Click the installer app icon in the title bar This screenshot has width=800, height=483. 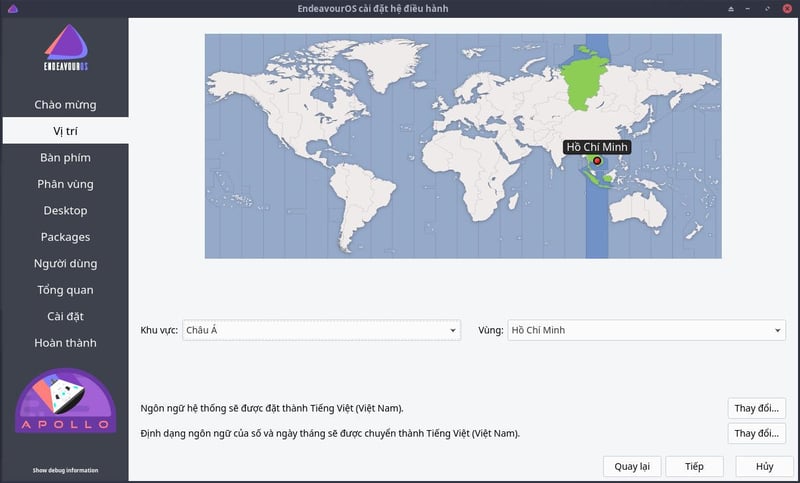pos(12,9)
